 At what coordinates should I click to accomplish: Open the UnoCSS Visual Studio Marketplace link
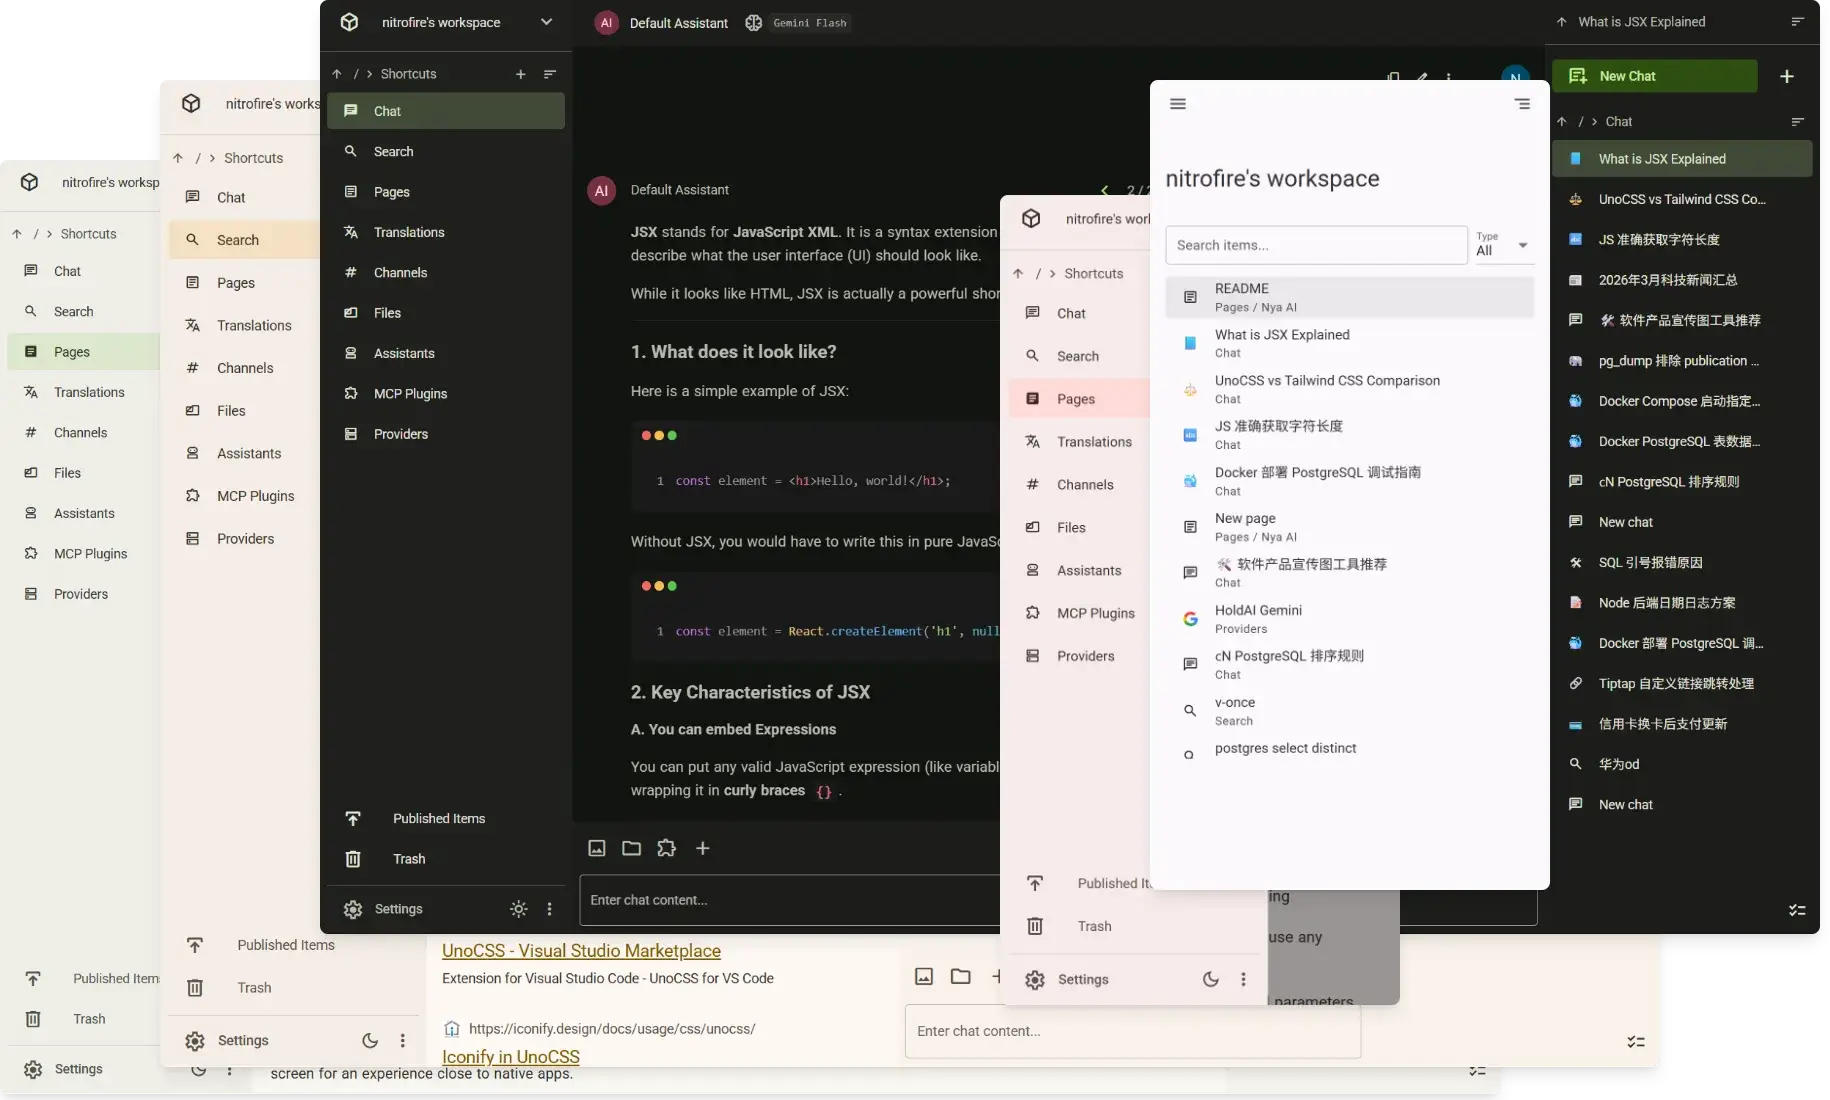(x=580, y=951)
